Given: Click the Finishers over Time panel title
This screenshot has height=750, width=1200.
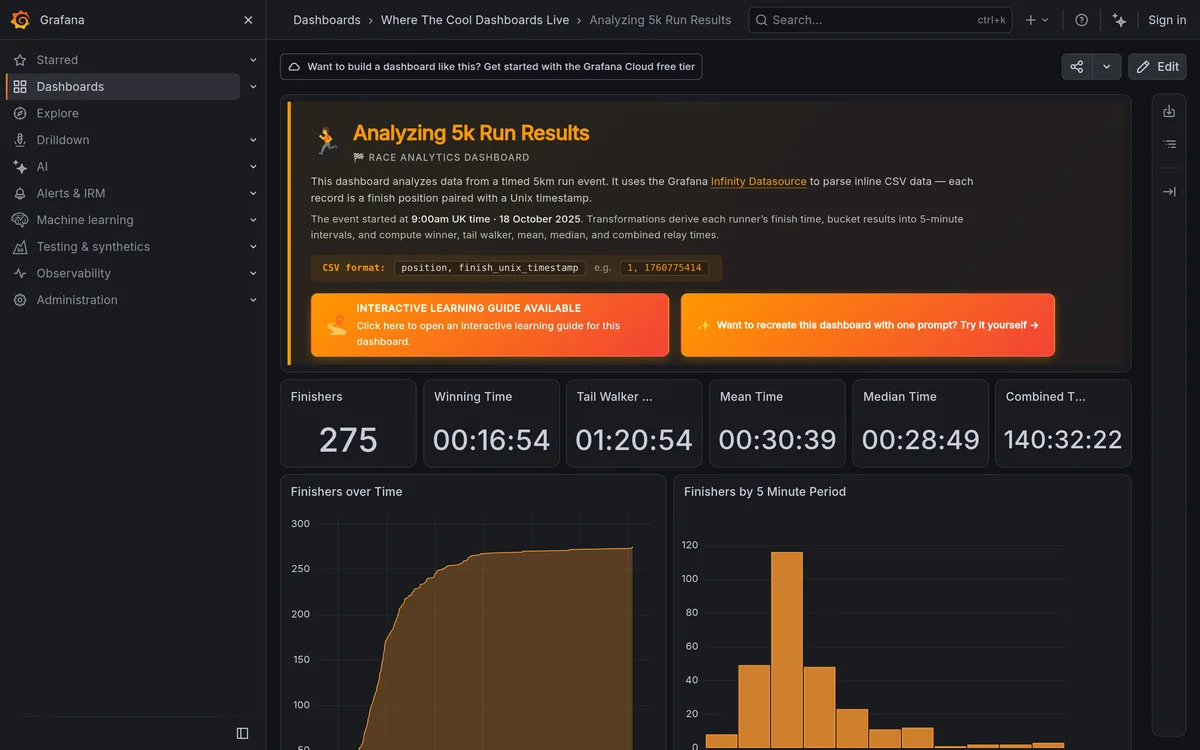Looking at the screenshot, I should [x=347, y=492].
